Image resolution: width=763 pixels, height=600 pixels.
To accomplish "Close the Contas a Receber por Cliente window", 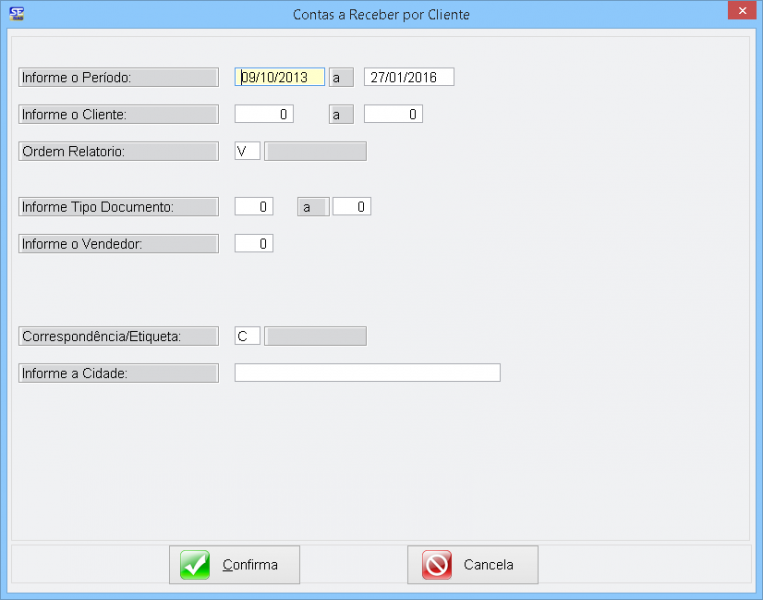I will (x=739, y=12).
